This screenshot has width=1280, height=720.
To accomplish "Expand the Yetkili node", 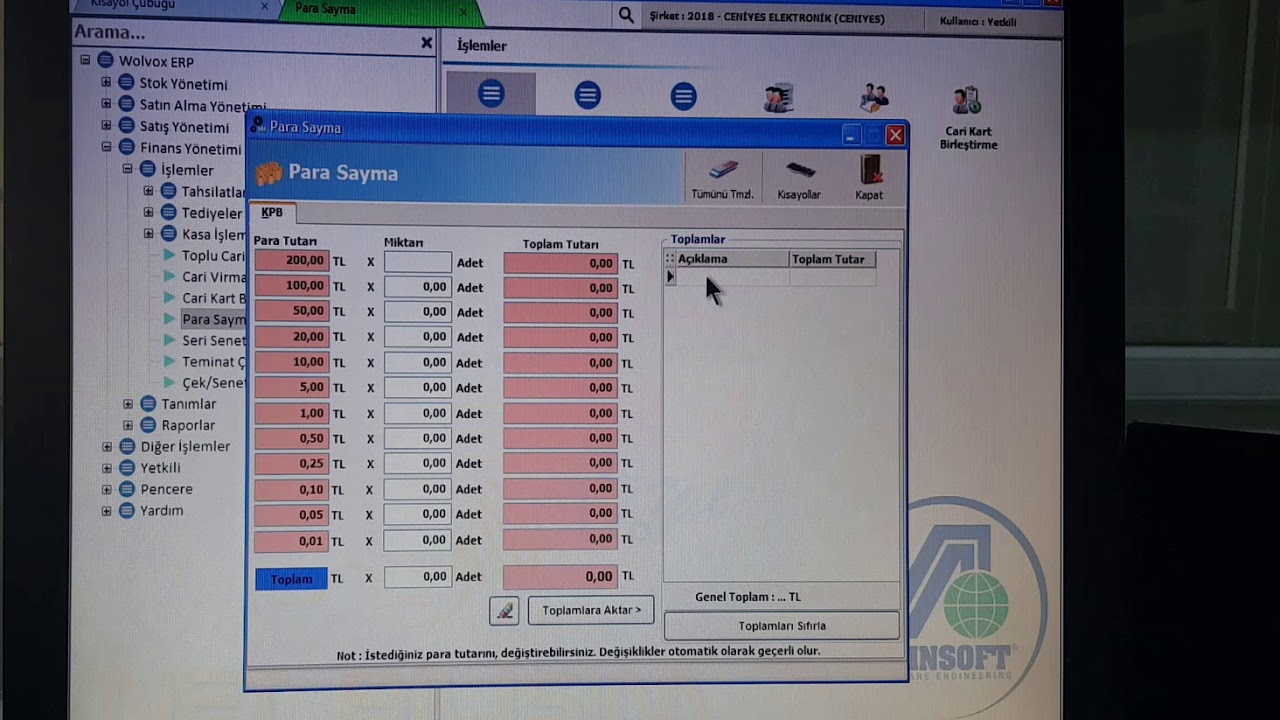I will 106,467.
